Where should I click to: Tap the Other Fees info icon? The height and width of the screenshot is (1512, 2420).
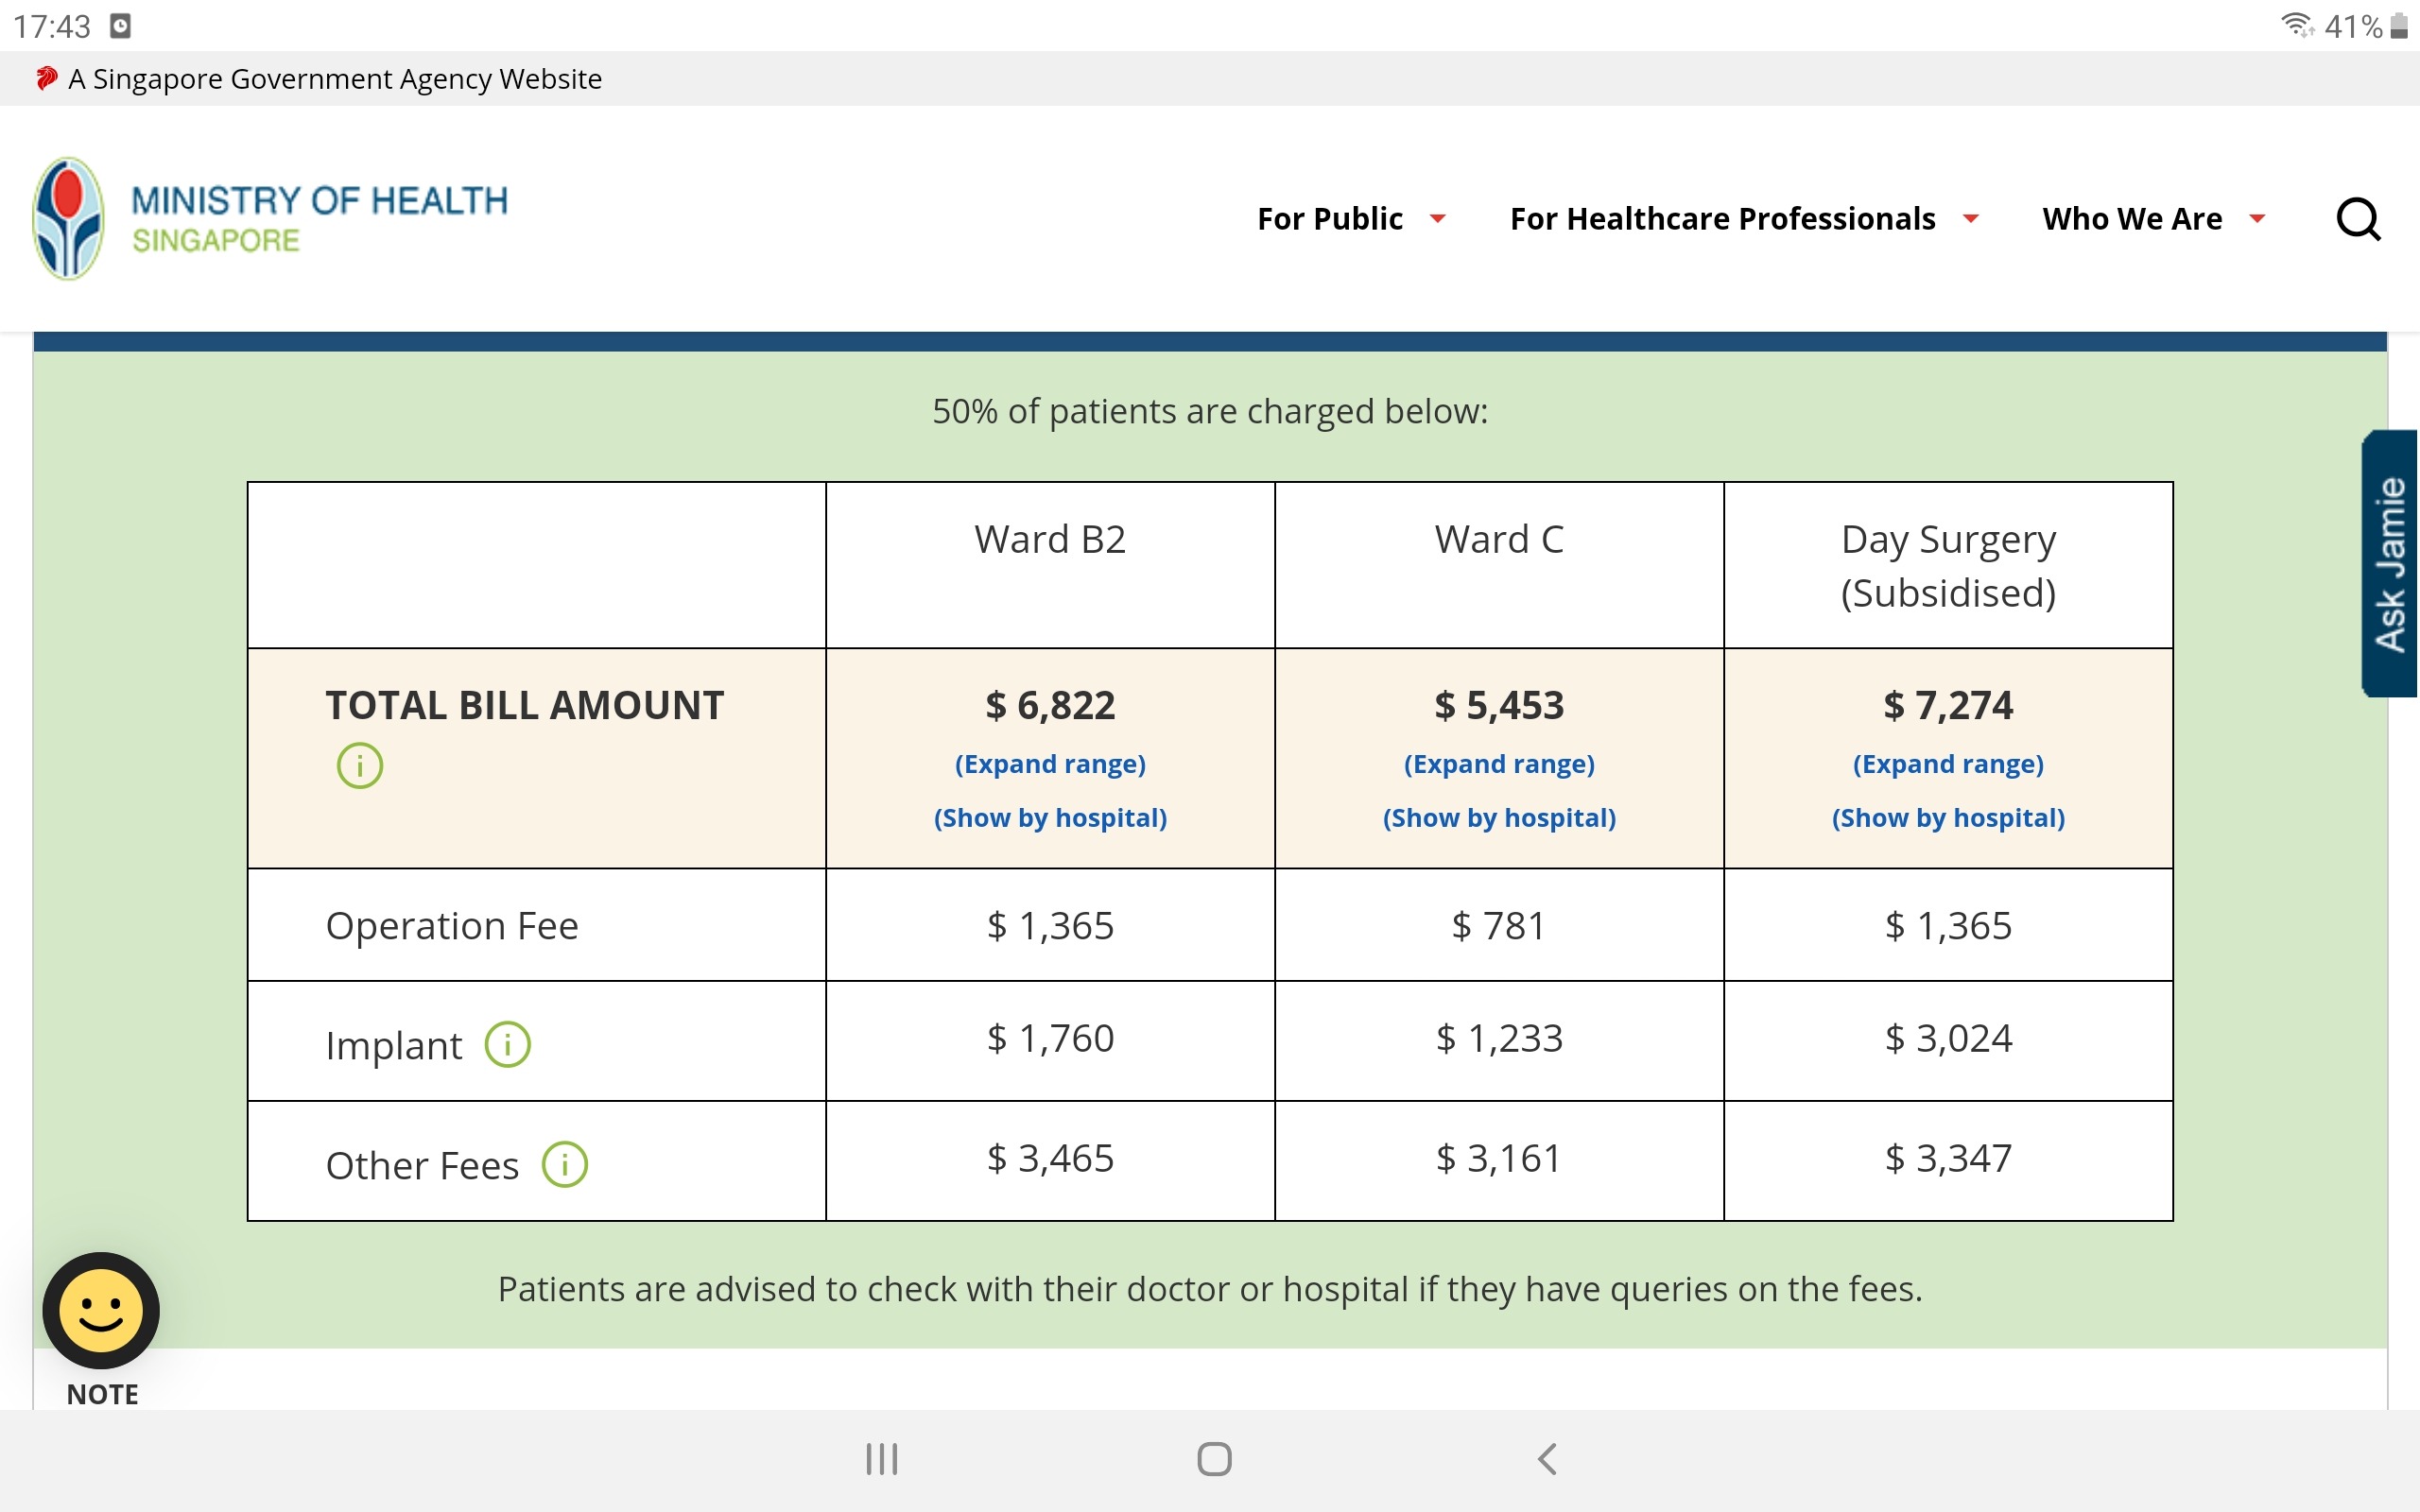[x=564, y=1165]
